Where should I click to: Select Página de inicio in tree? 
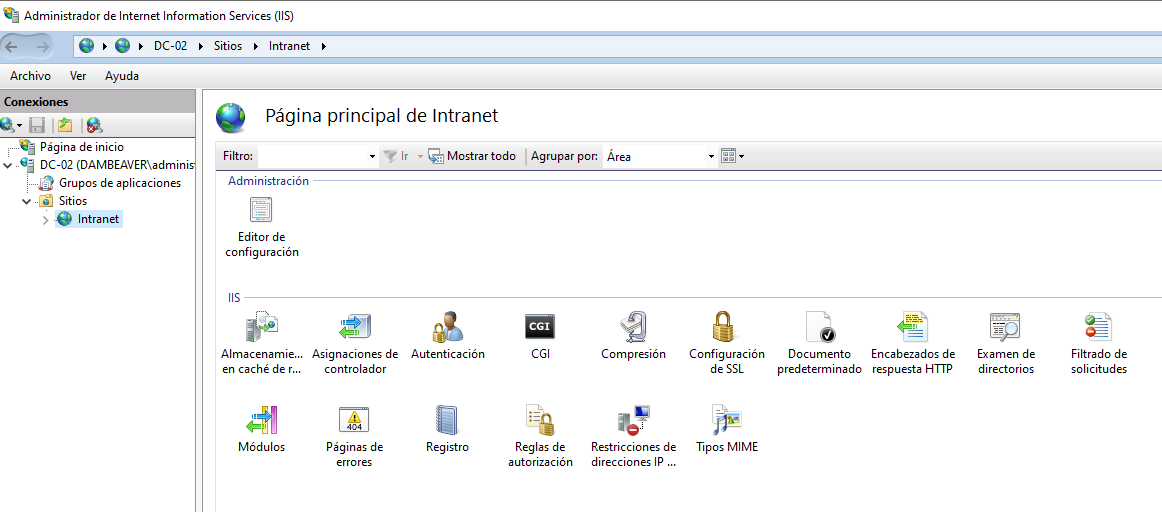(82, 147)
